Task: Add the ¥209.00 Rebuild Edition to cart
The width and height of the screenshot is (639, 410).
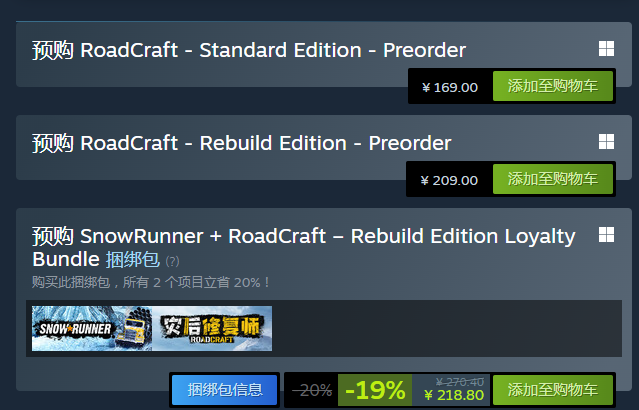Action: (x=553, y=179)
